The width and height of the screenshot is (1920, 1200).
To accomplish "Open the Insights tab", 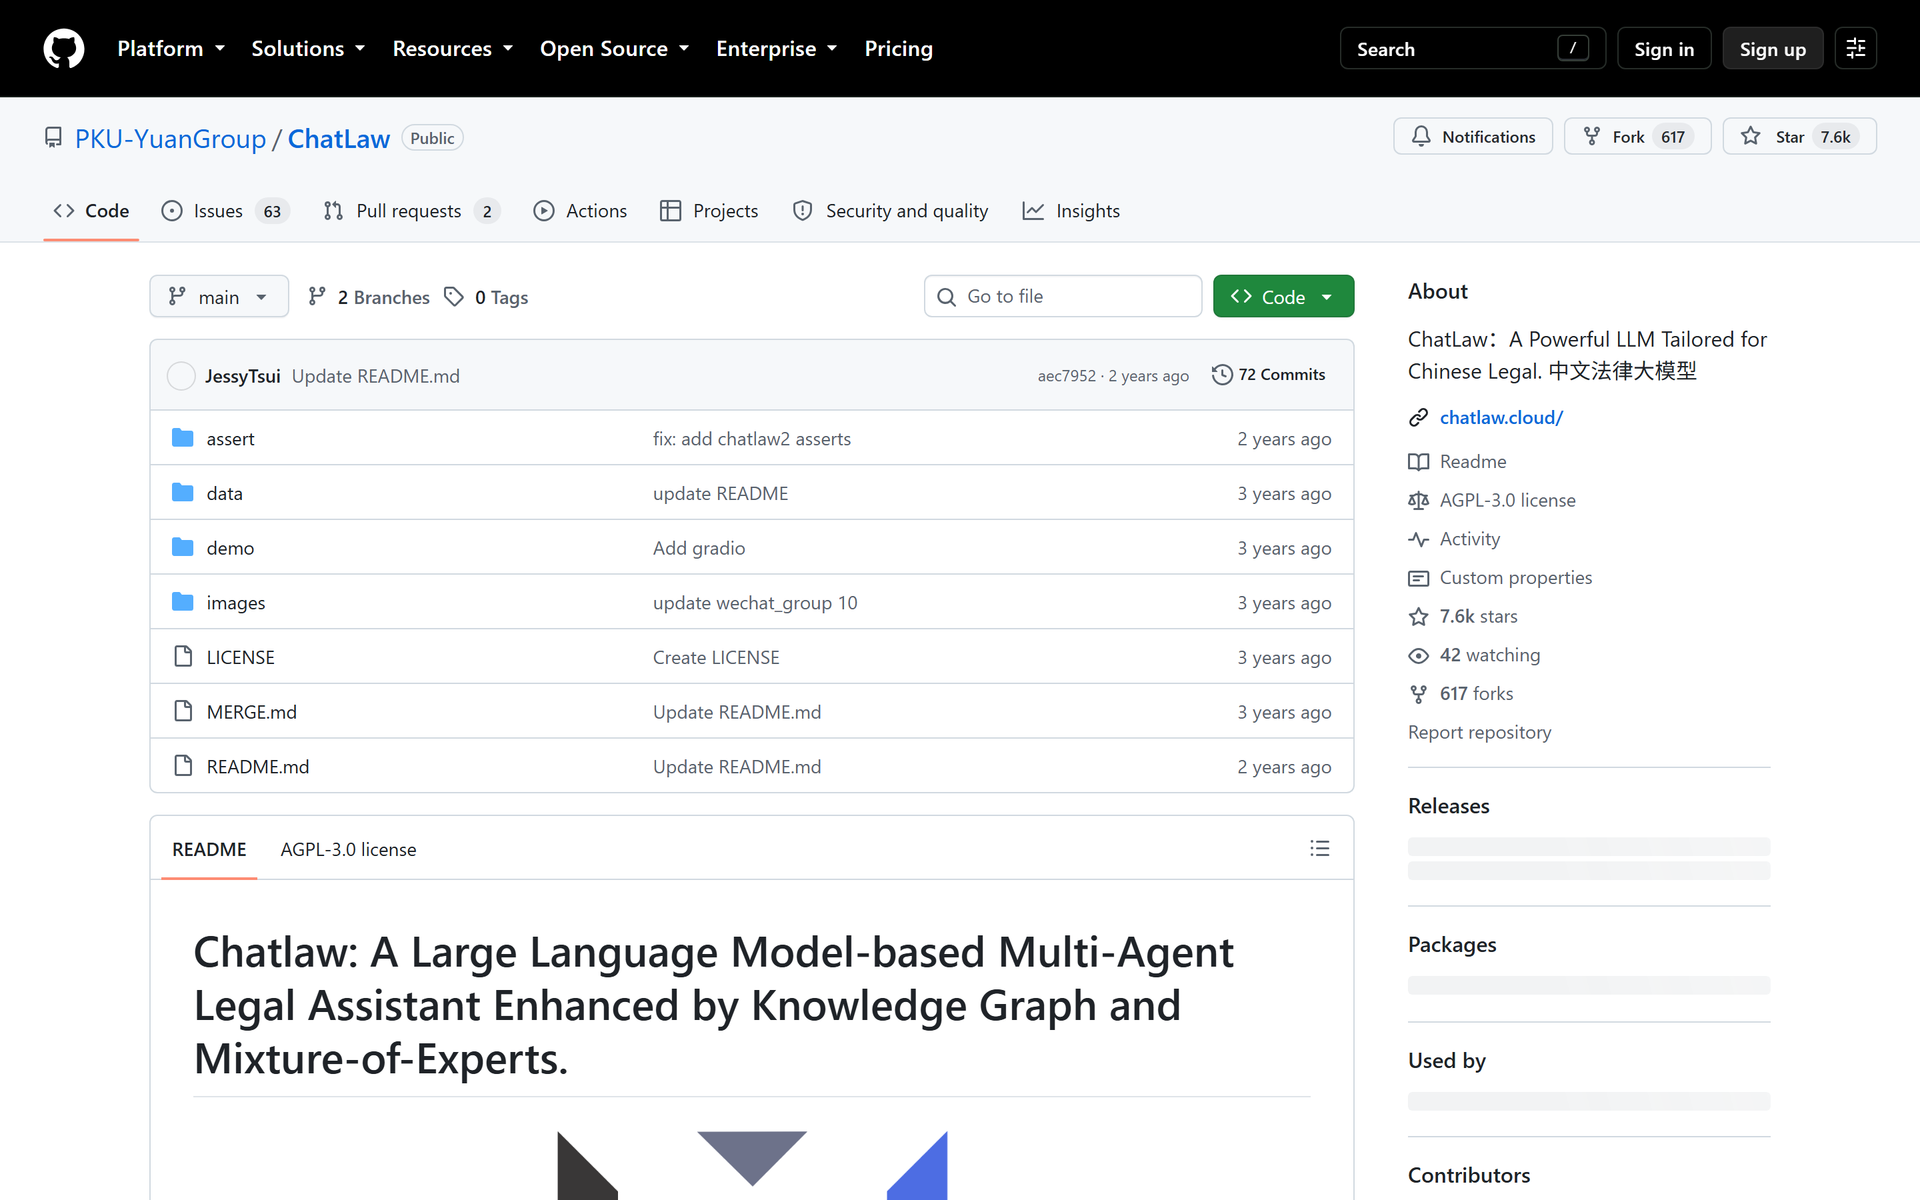I will pyautogui.click(x=1071, y=211).
